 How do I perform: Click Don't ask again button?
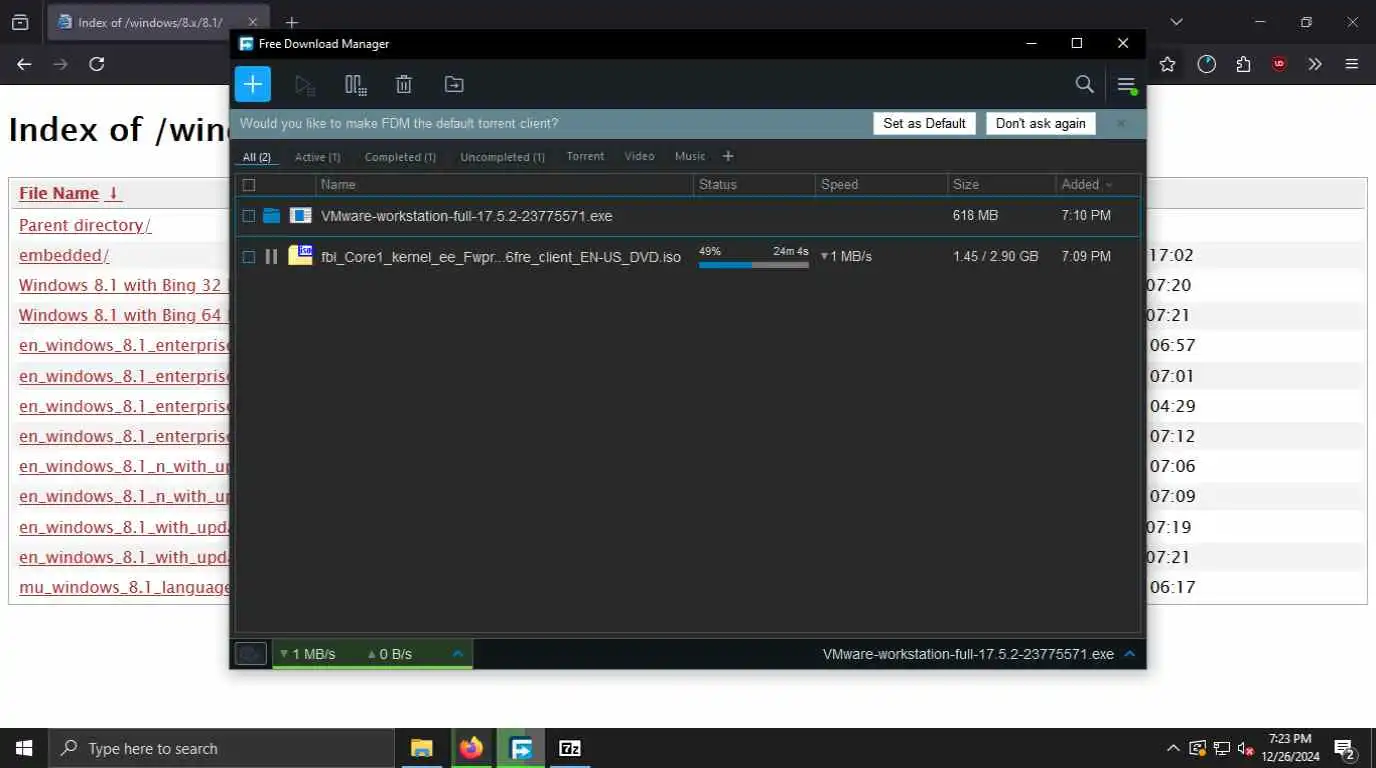[x=1040, y=123]
